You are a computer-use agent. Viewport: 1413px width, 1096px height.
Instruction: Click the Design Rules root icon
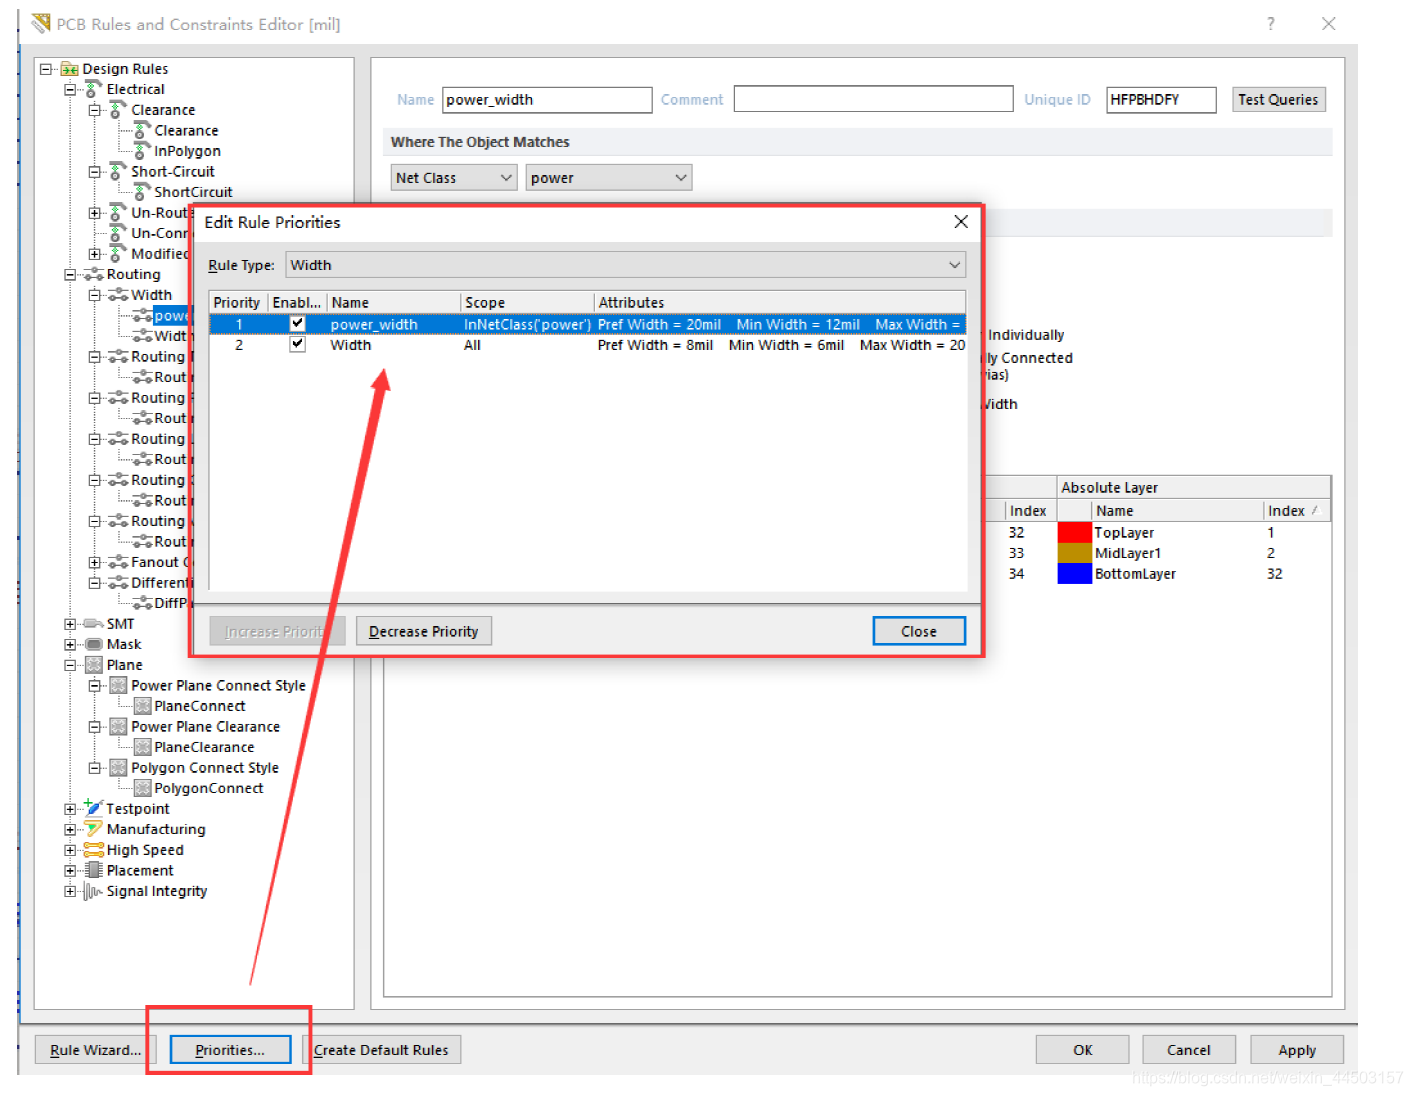click(x=69, y=69)
